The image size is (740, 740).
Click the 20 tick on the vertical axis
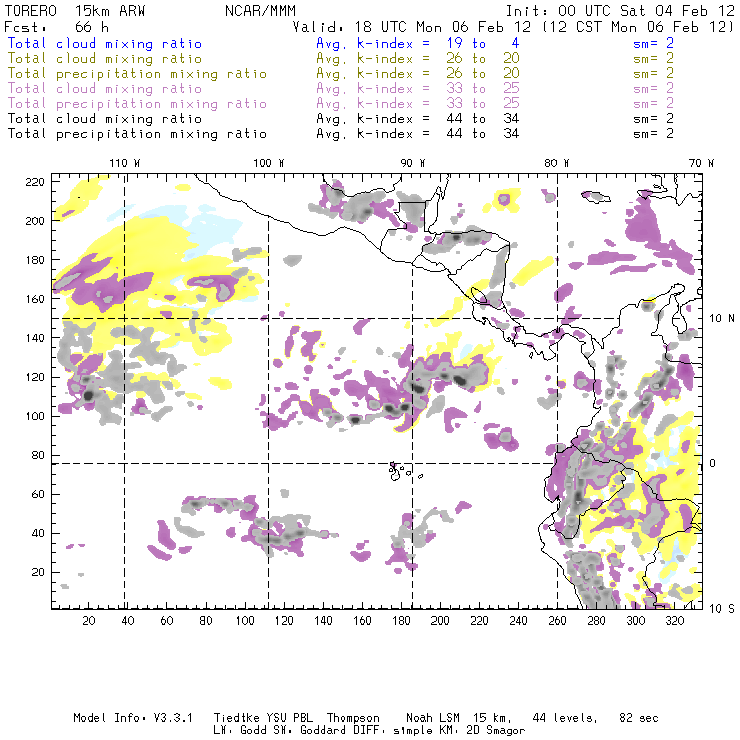38,572
